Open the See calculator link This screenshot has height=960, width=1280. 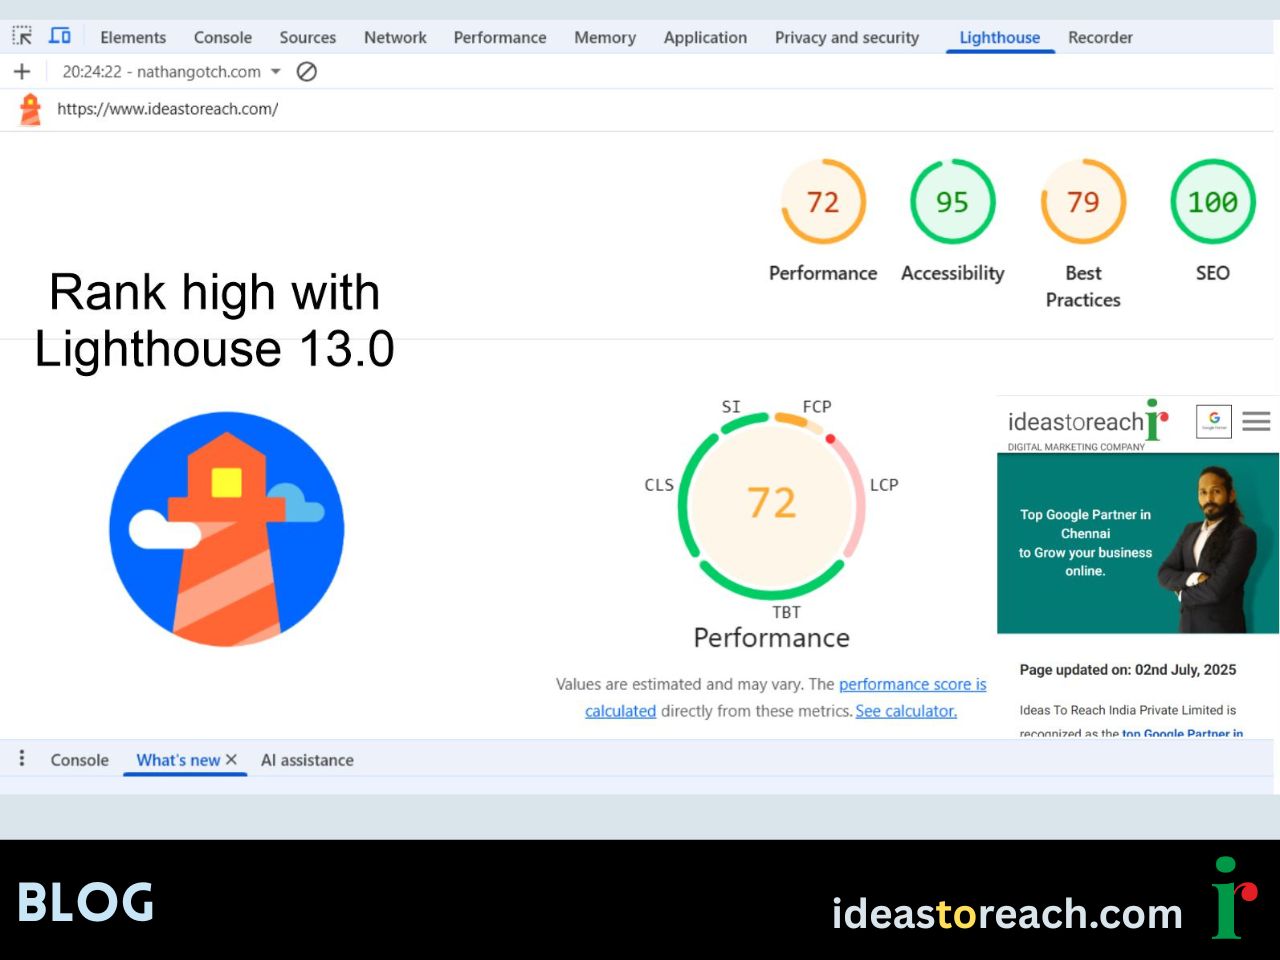[904, 711]
